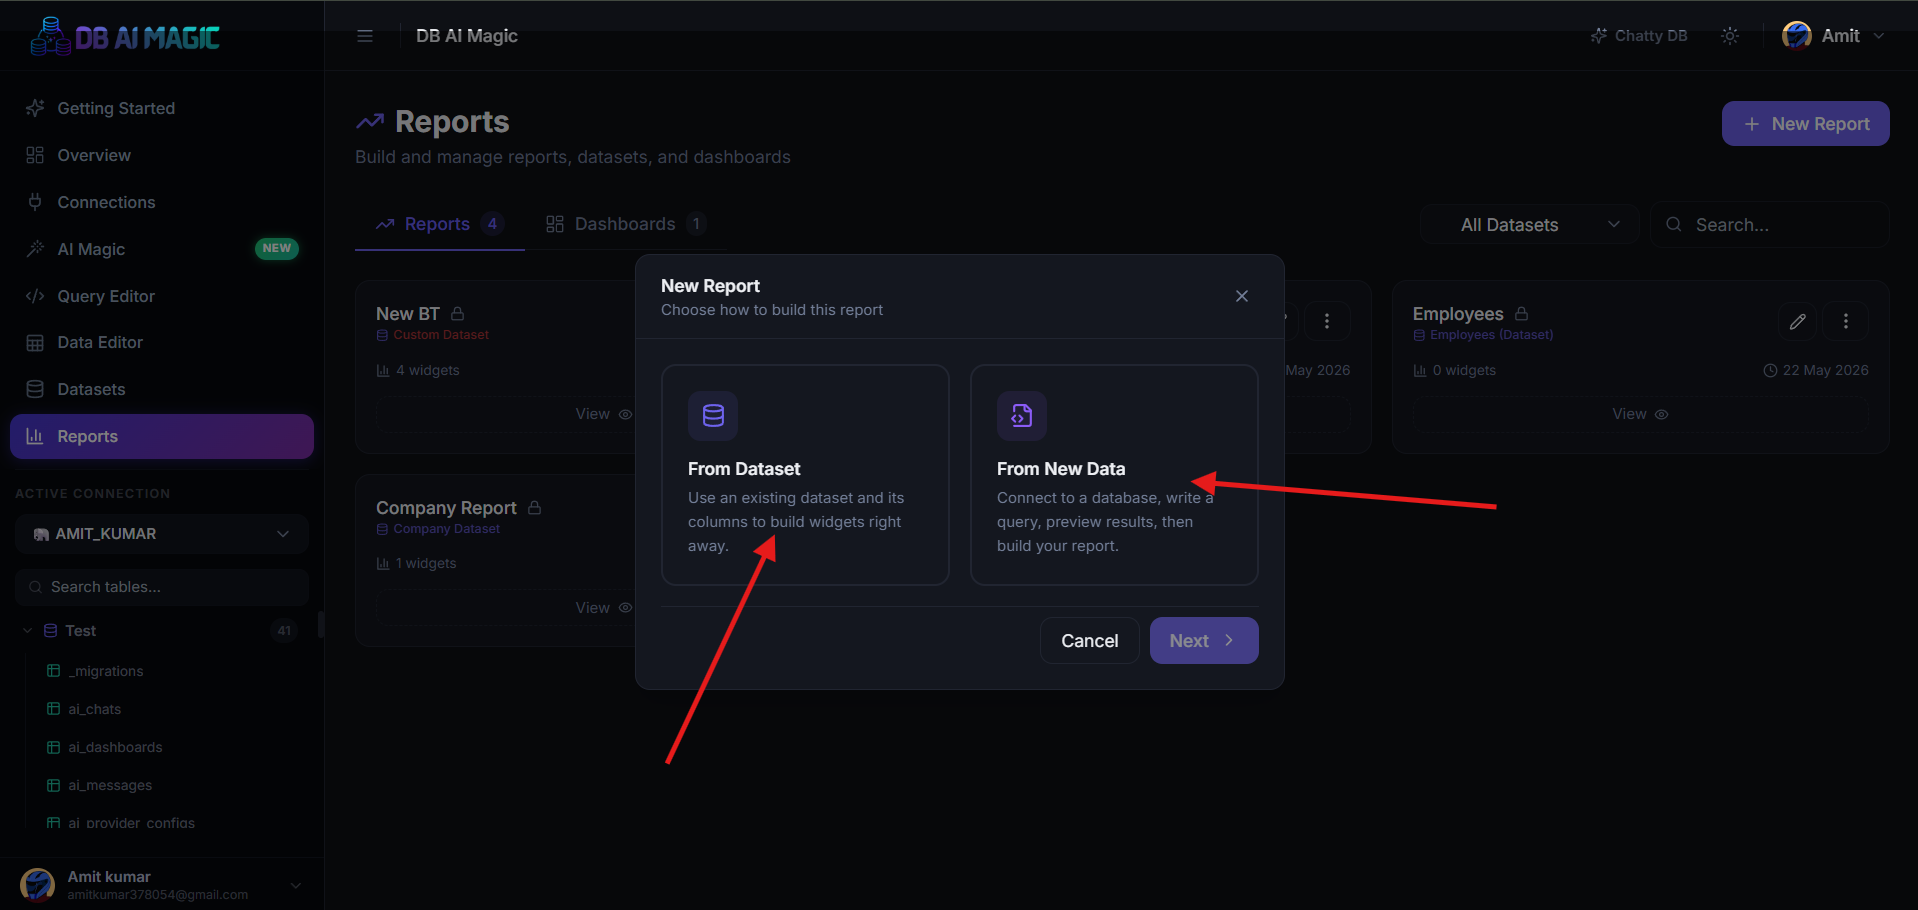1918x910 pixels.
Task: Click the New Report button
Action: point(1805,123)
